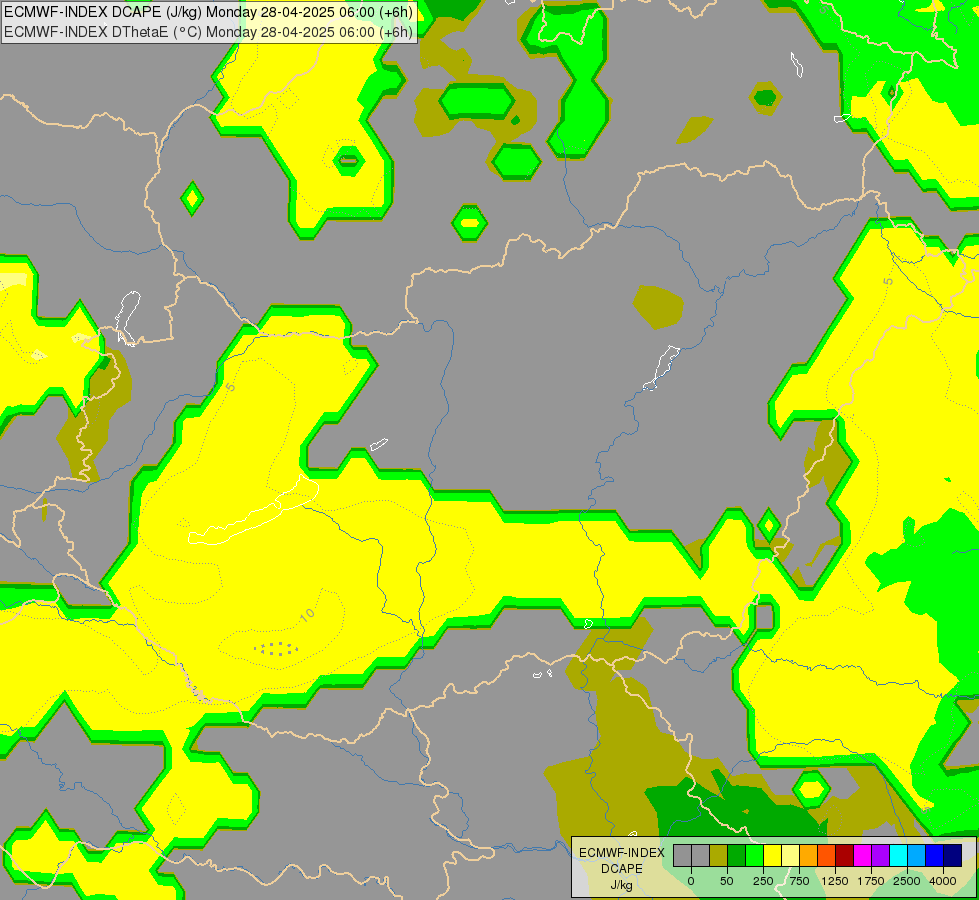Click the cyan legend swatch

[x=898, y=855]
